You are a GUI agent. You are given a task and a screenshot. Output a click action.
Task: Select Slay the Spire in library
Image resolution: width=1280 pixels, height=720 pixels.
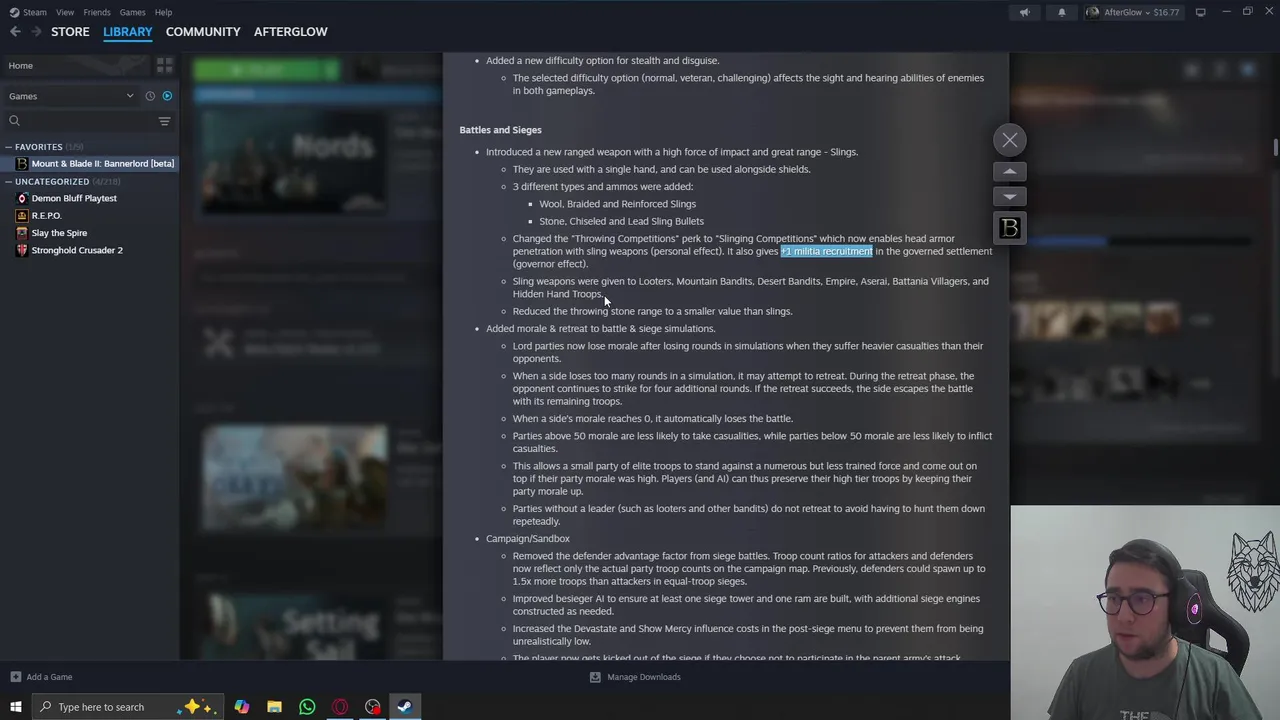pyautogui.click(x=59, y=233)
